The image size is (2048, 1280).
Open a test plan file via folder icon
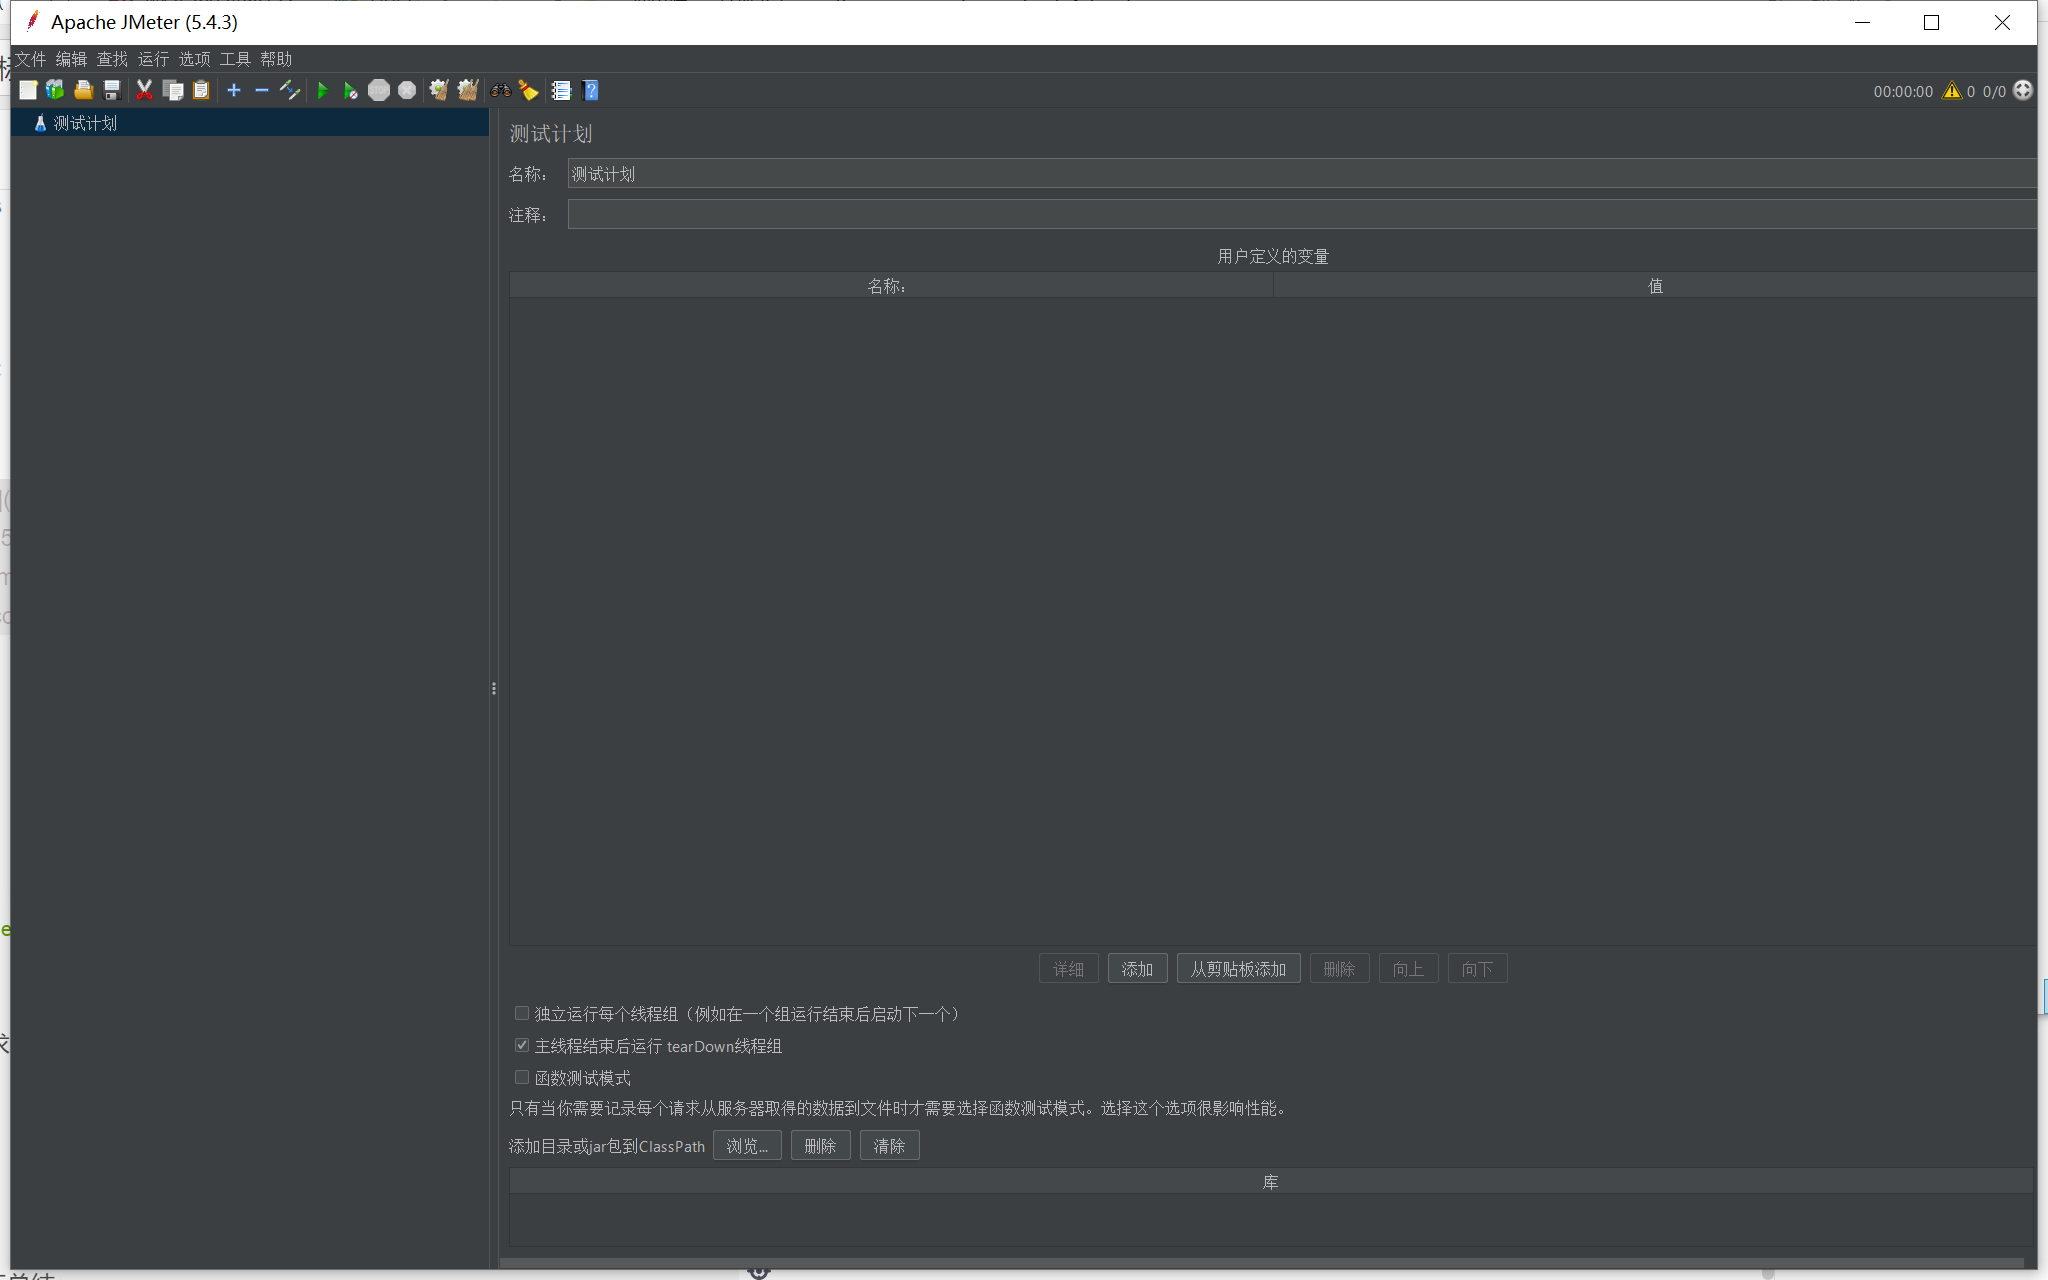pyautogui.click(x=84, y=91)
